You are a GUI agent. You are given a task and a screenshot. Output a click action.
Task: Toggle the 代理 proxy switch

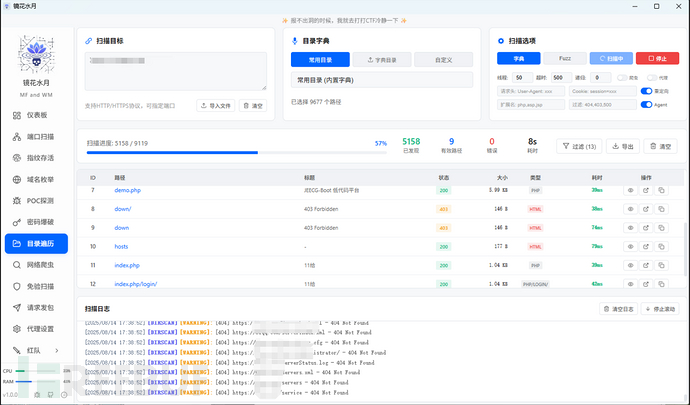[x=652, y=77]
